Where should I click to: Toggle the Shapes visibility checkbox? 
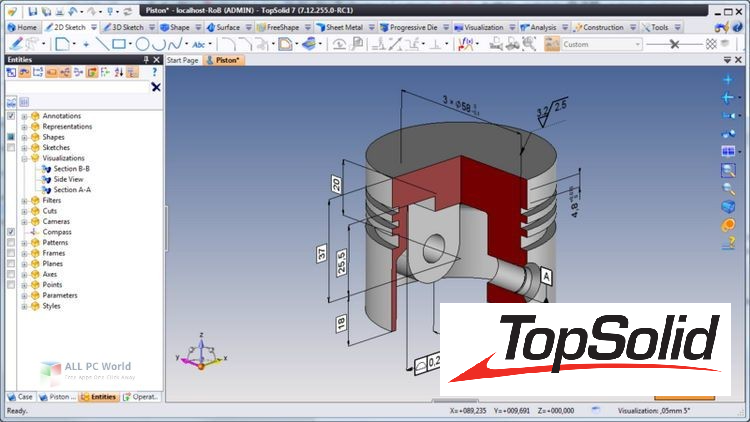[x=11, y=137]
